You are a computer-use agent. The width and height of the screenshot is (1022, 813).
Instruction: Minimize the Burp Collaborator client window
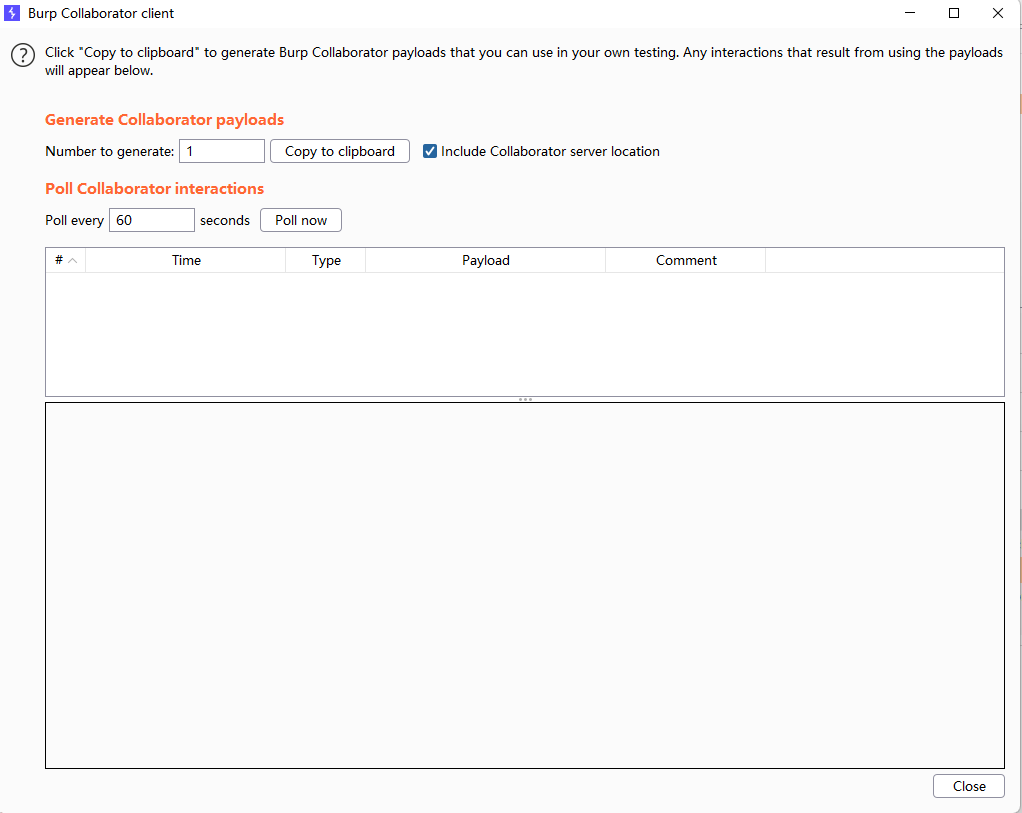coord(910,13)
